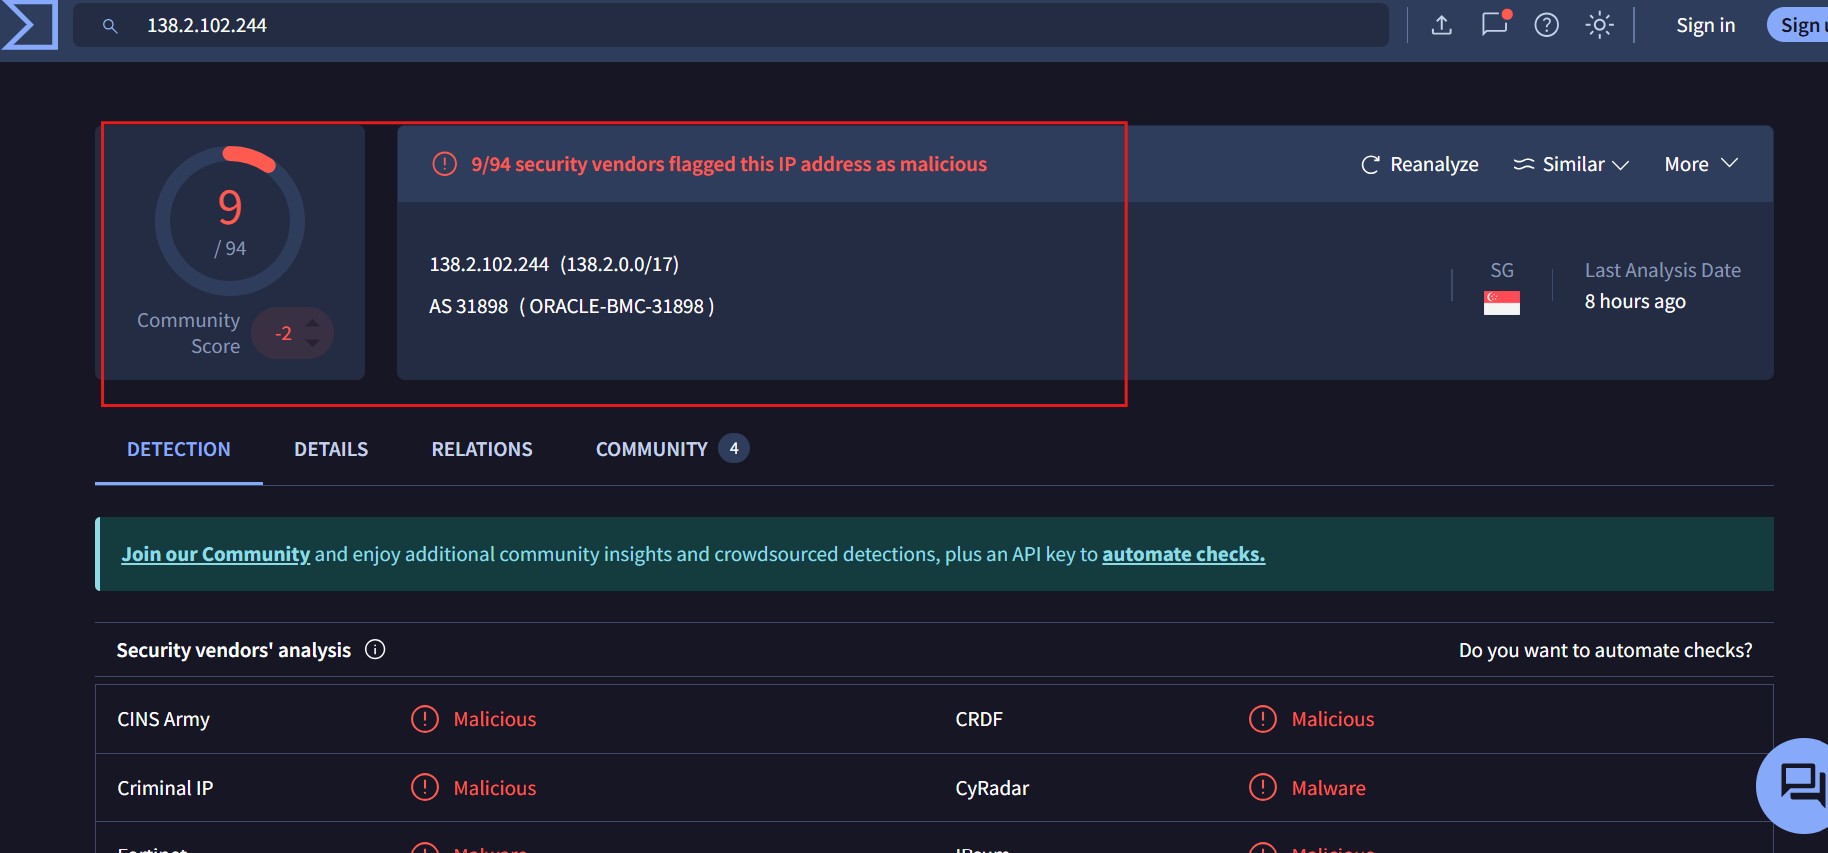Click the upload file icon

(x=1441, y=25)
